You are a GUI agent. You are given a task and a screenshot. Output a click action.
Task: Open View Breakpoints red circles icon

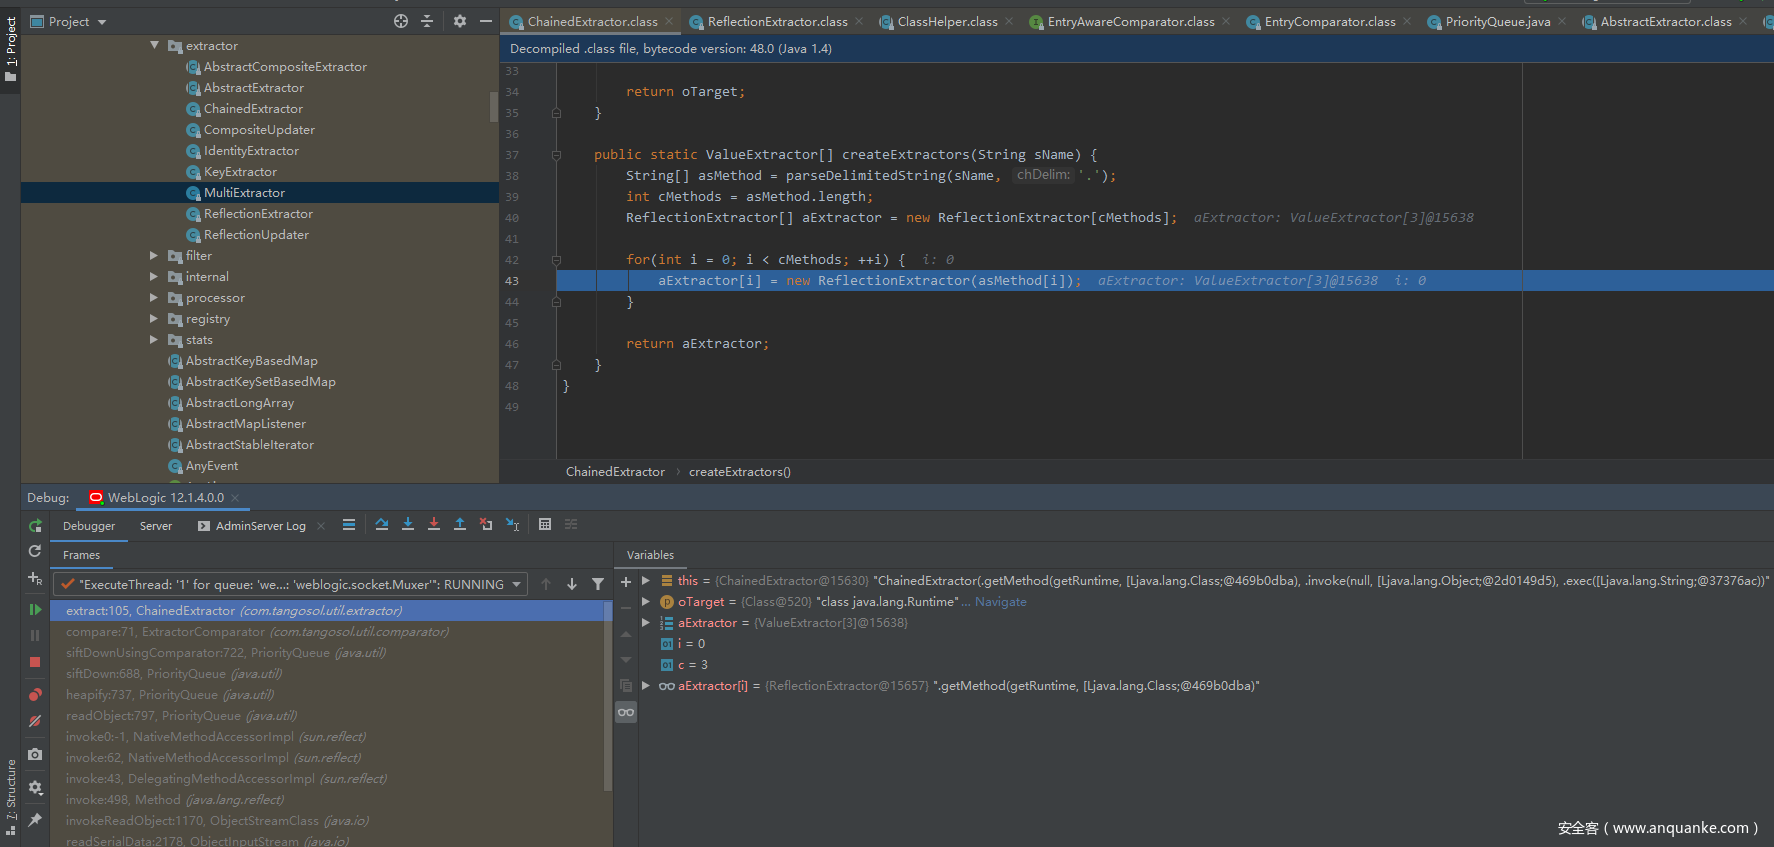tap(35, 694)
